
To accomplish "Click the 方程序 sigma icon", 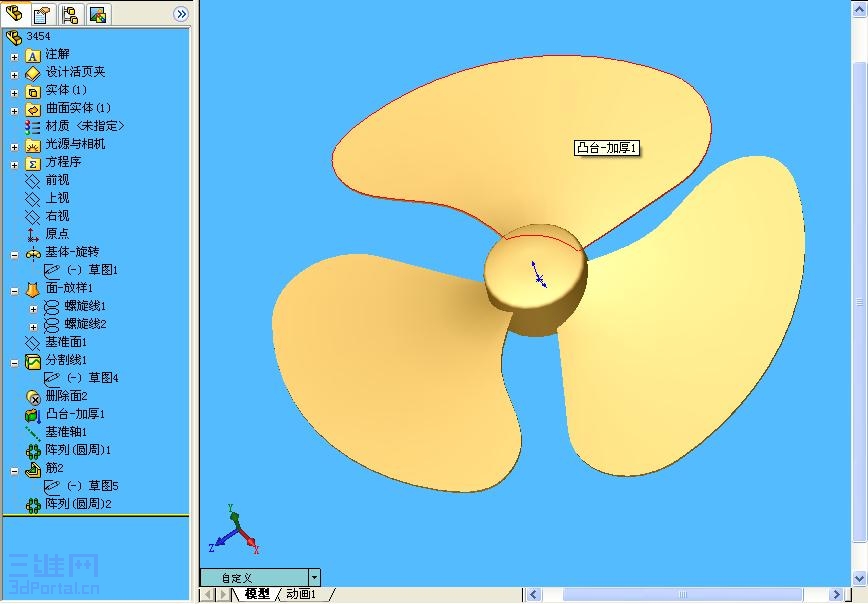I will tap(33, 164).
